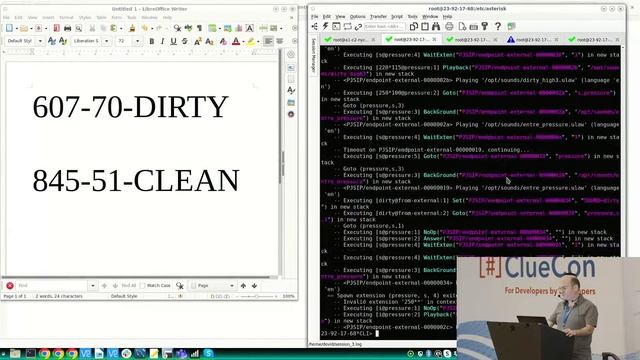Click Quick Connect lightning icon
Viewport: 640px width, 360px height.
(325, 27)
